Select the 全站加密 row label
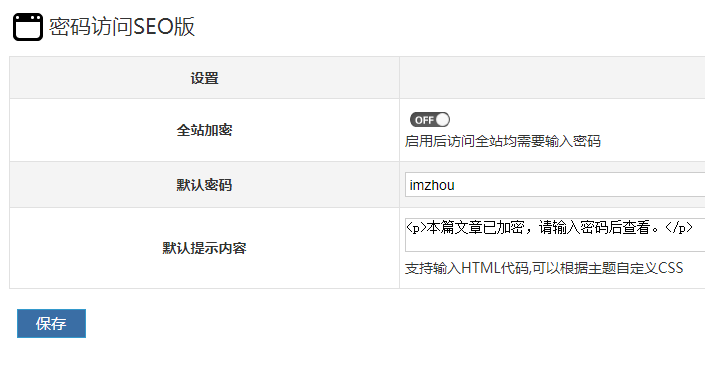Image resolution: width=705 pixels, height=374 pixels. tap(205, 130)
